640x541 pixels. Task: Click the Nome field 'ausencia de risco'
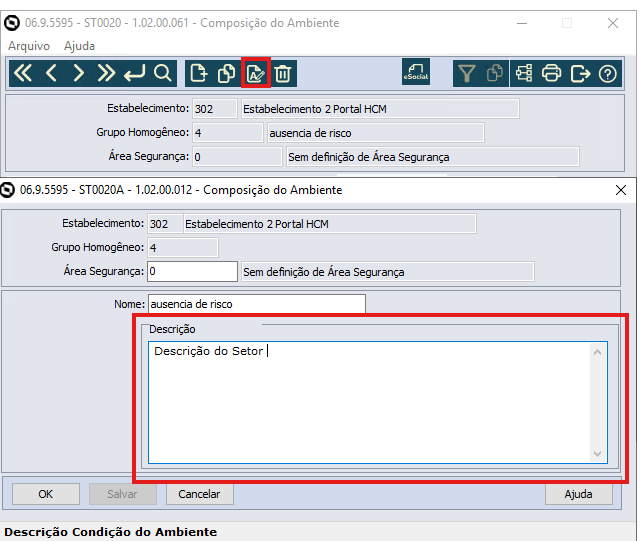(257, 304)
